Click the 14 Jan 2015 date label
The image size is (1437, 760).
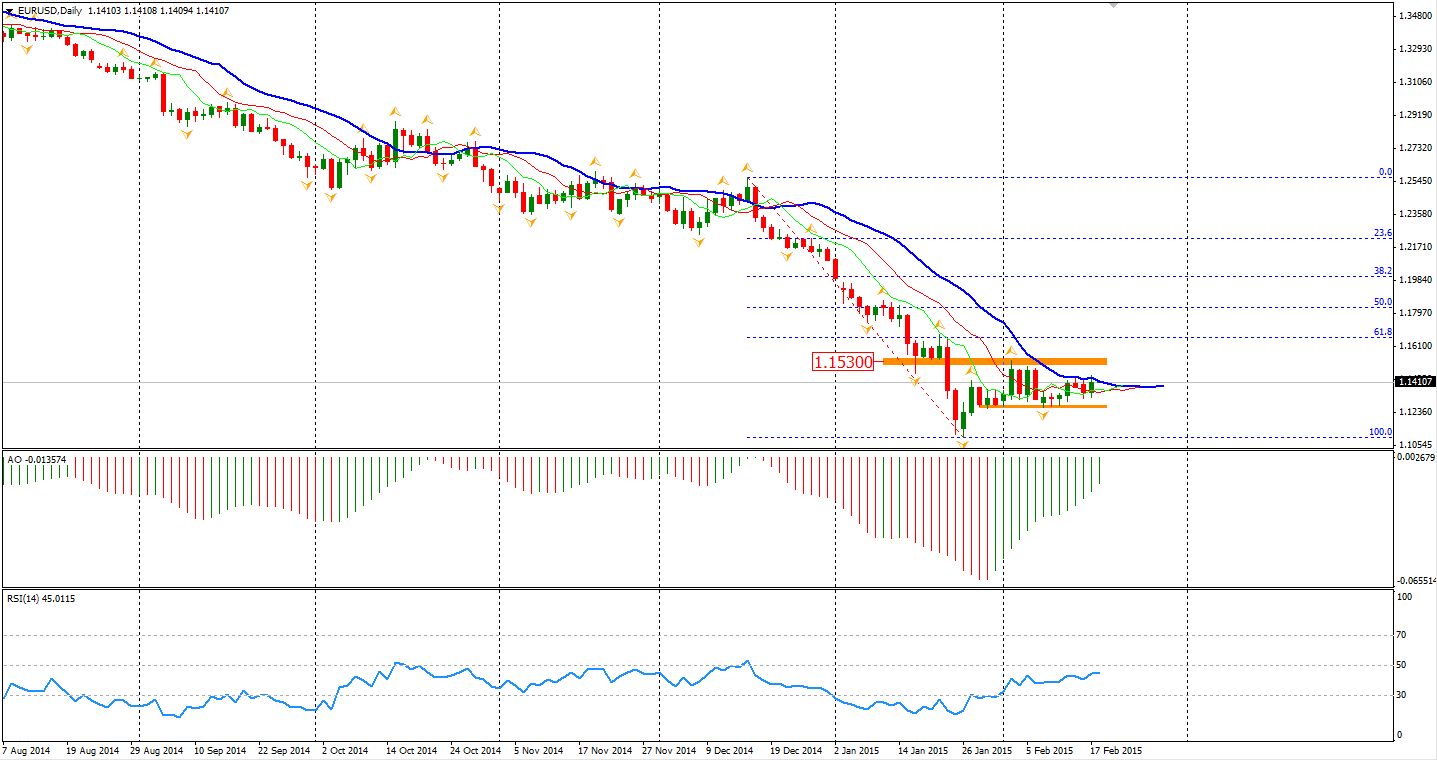point(923,749)
